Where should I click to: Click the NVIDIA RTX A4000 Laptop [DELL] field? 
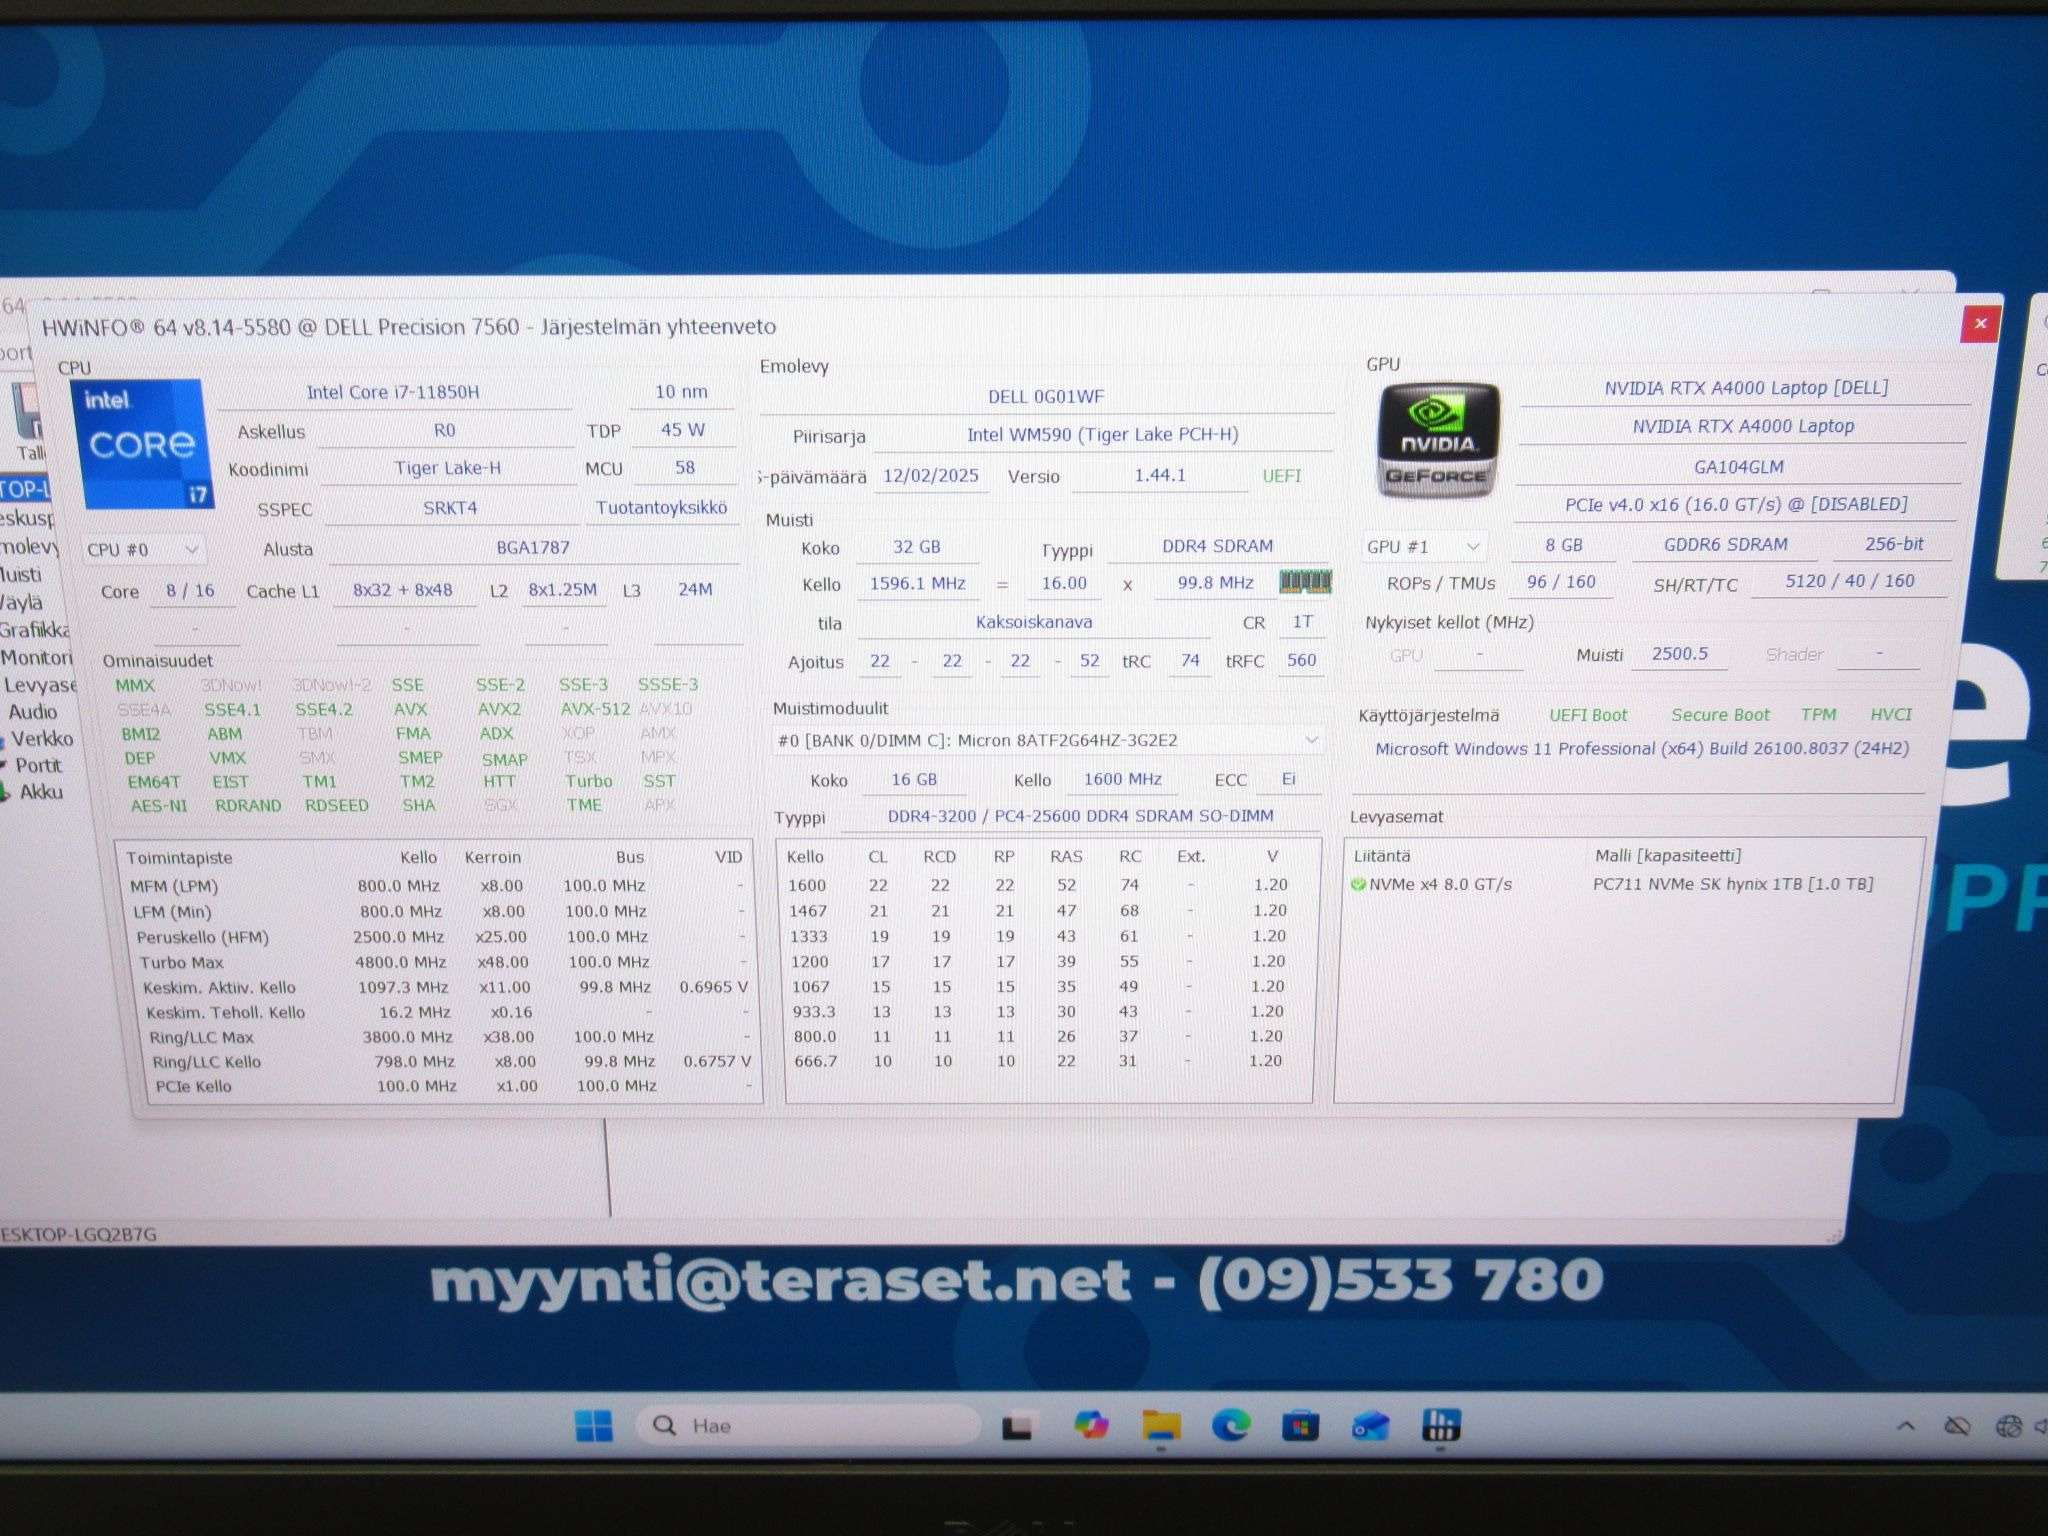1746,388
